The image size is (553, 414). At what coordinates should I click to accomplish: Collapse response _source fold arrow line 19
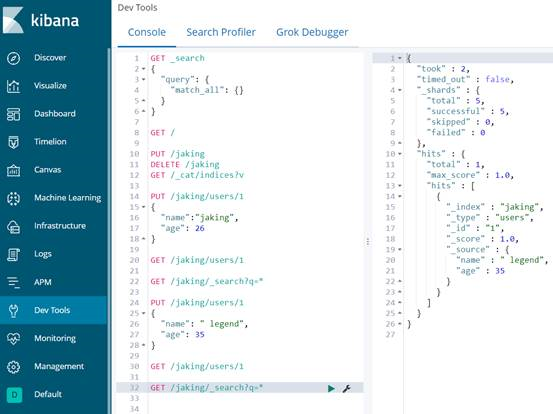pos(400,250)
